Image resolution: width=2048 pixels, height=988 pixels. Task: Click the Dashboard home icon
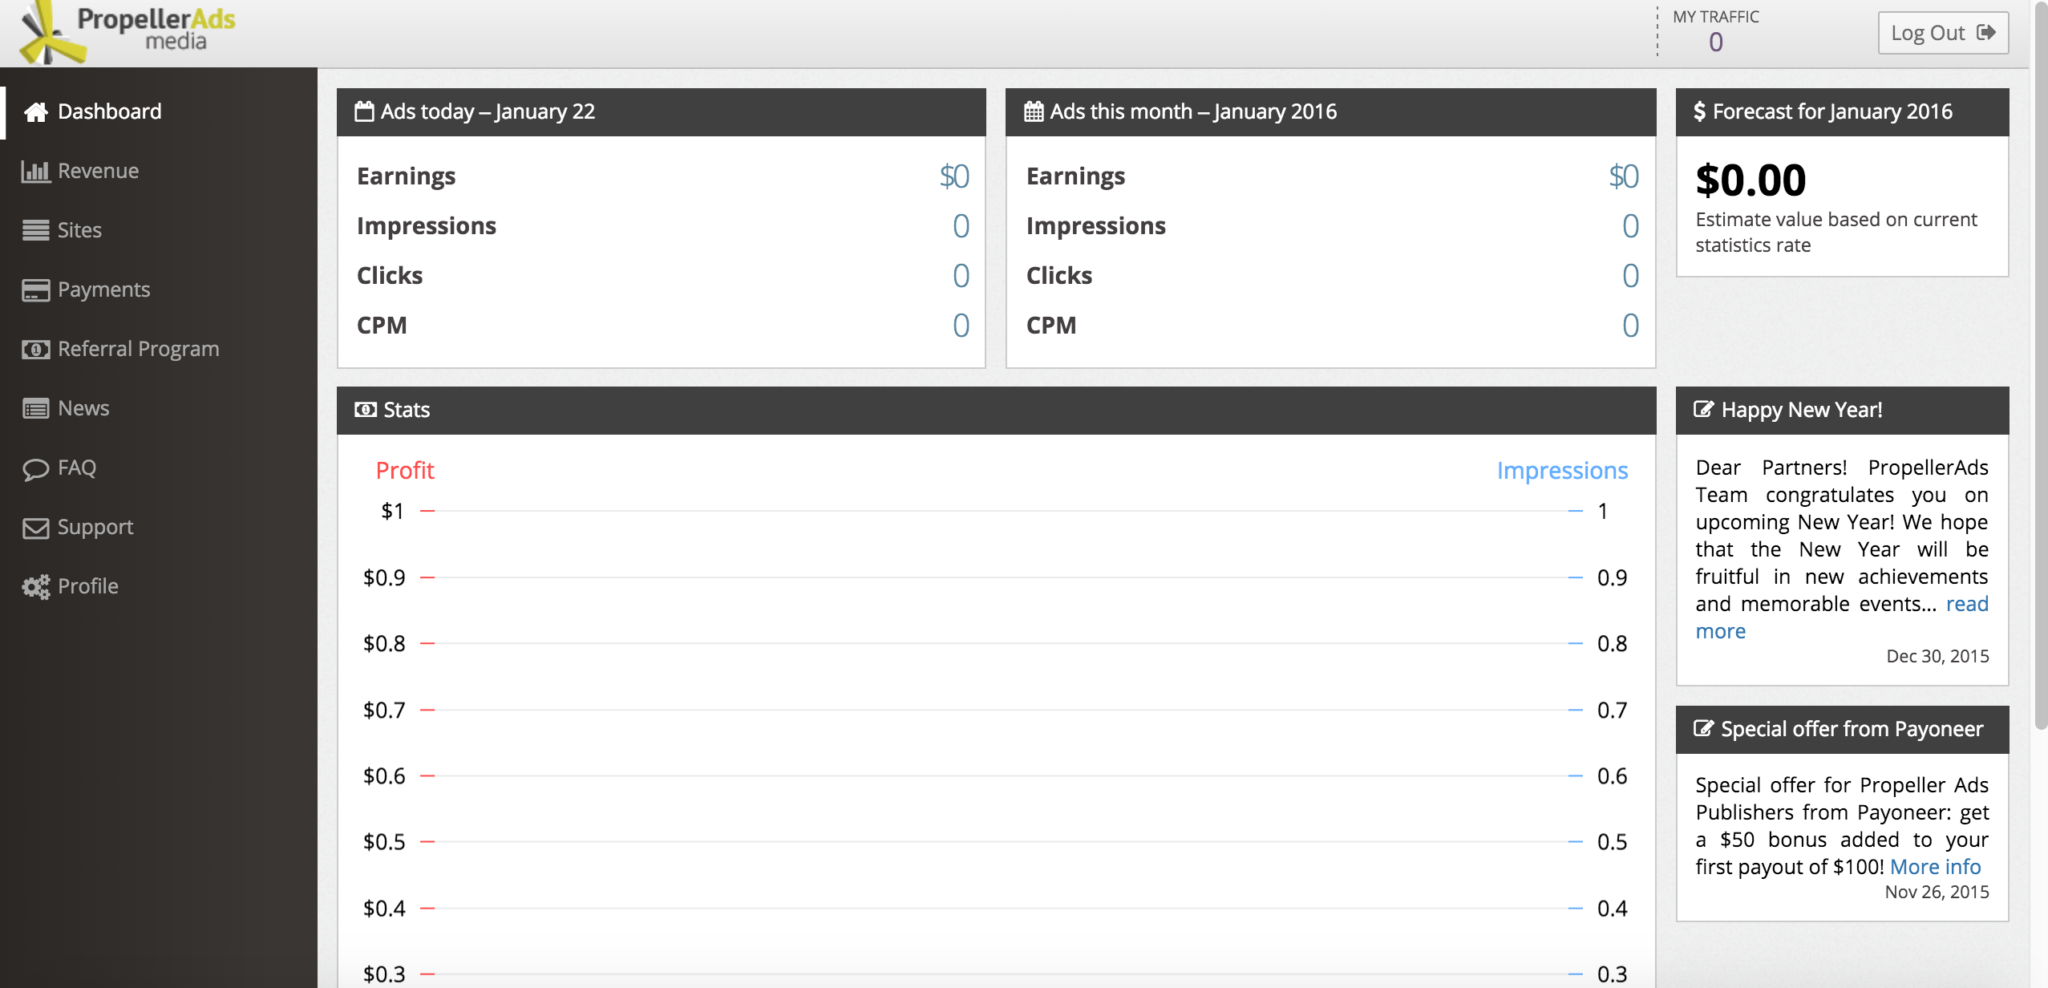pyautogui.click(x=36, y=112)
